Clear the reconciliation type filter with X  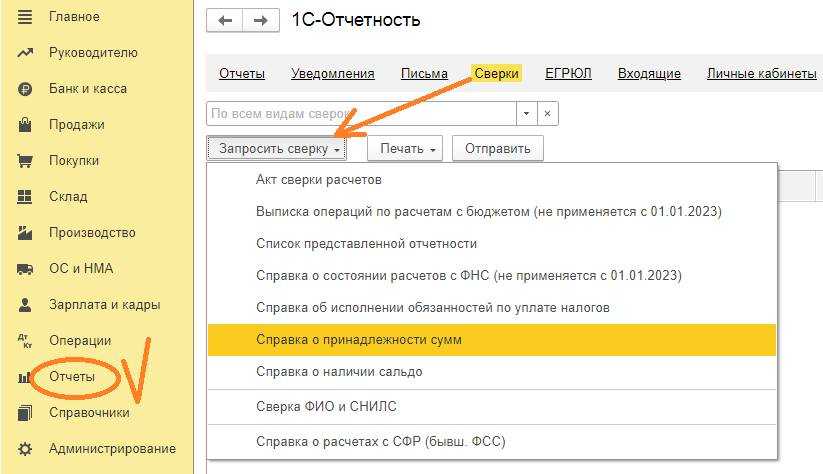click(x=547, y=113)
